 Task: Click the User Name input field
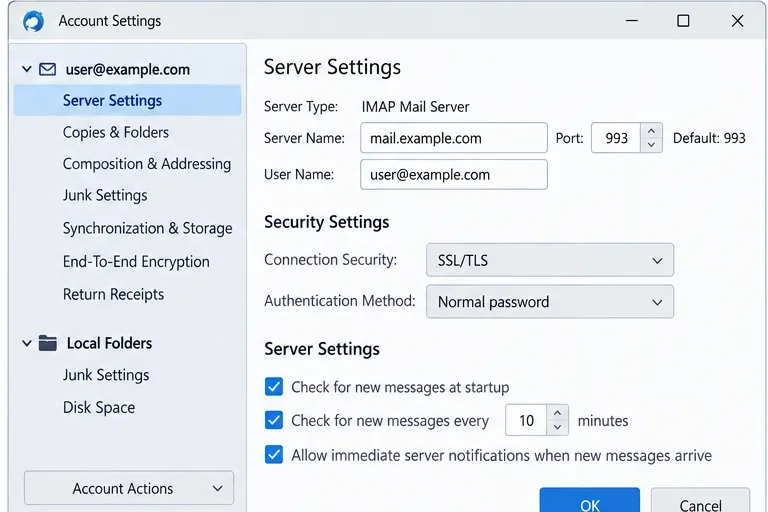tap(454, 174)
